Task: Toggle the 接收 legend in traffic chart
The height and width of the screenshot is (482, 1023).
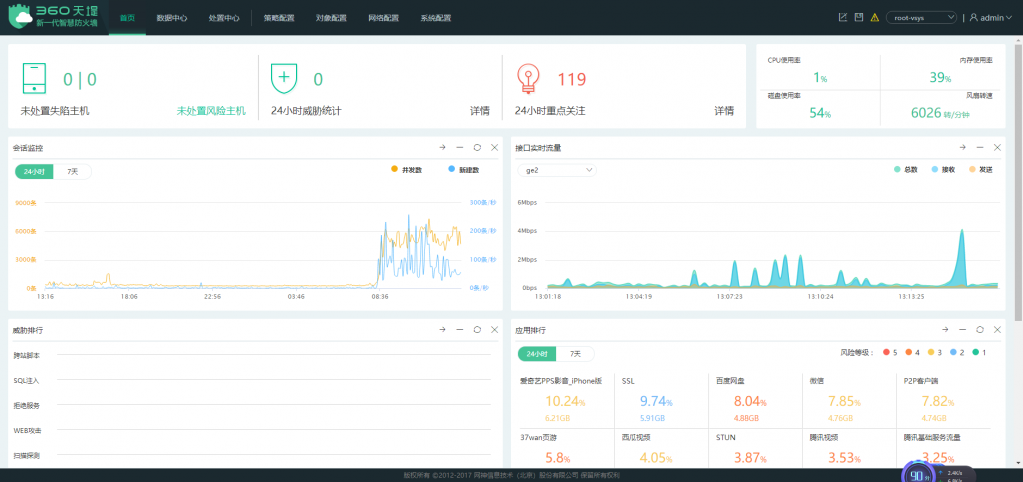Action: tap(942, 169)
